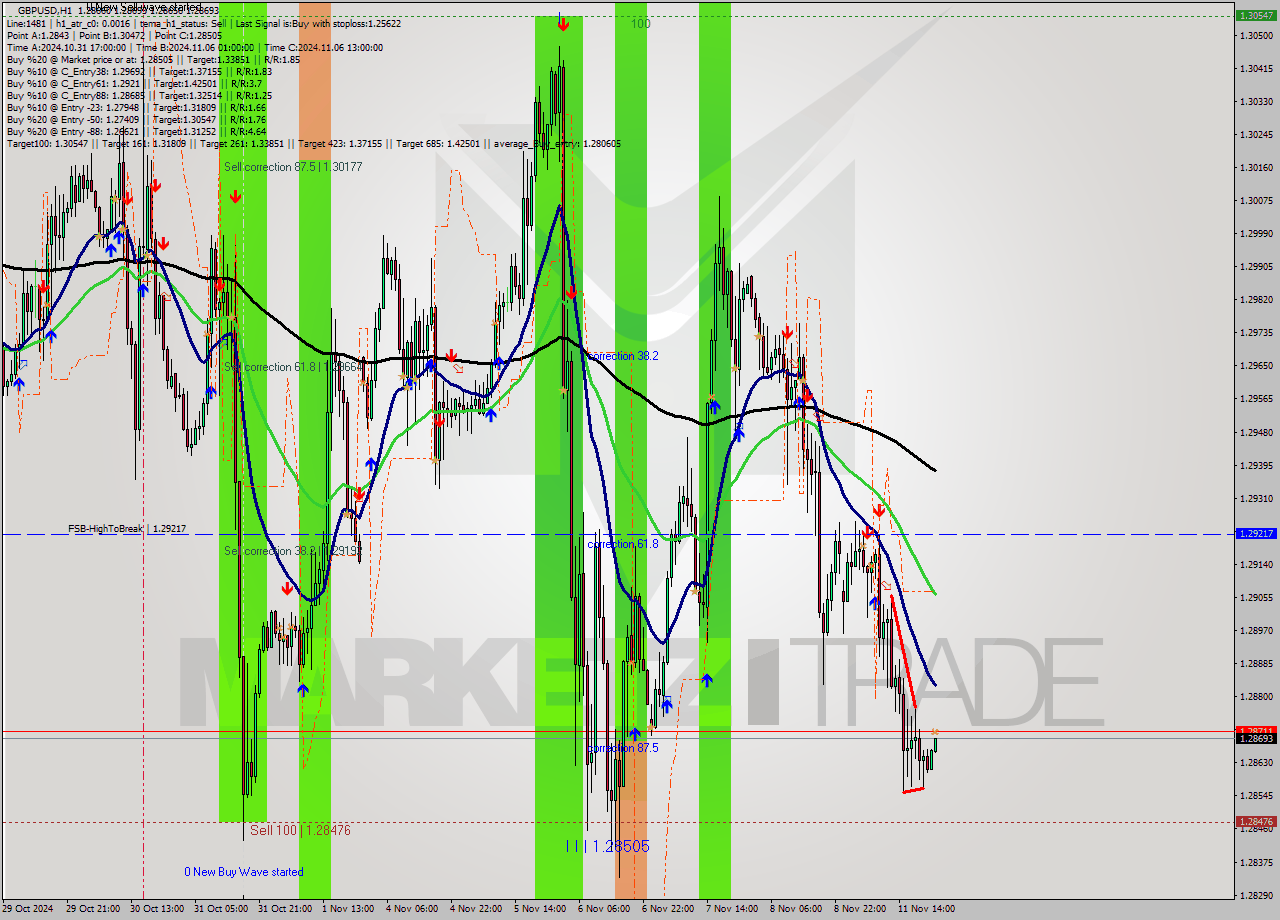Click the '1 Nov 13:00' time label
The height and width of the screenshot is (920, 1280).
[348, 909]
